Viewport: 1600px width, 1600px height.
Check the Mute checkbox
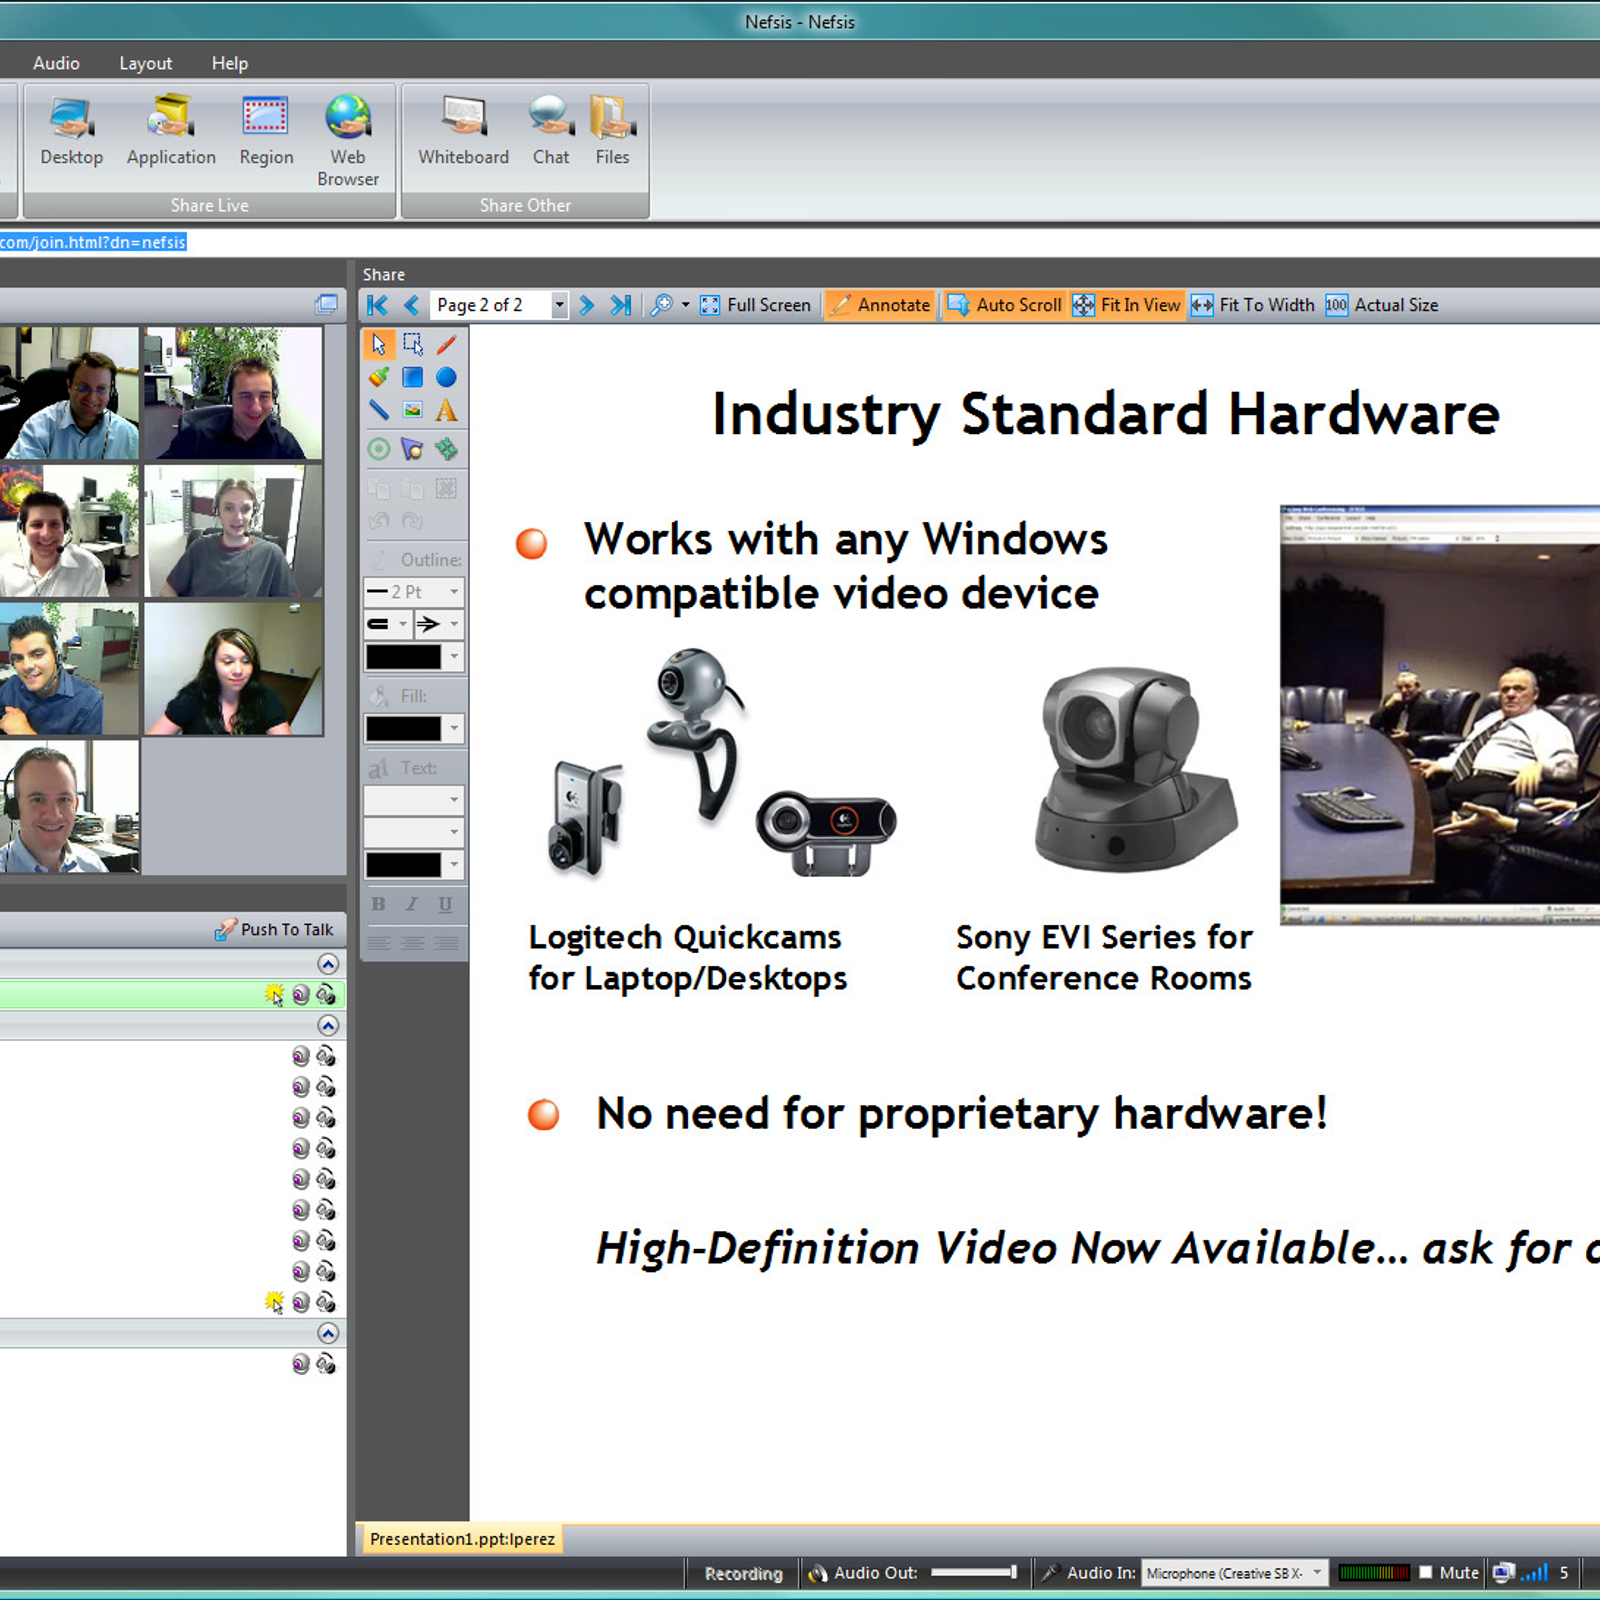(x=1426, y=1572)
